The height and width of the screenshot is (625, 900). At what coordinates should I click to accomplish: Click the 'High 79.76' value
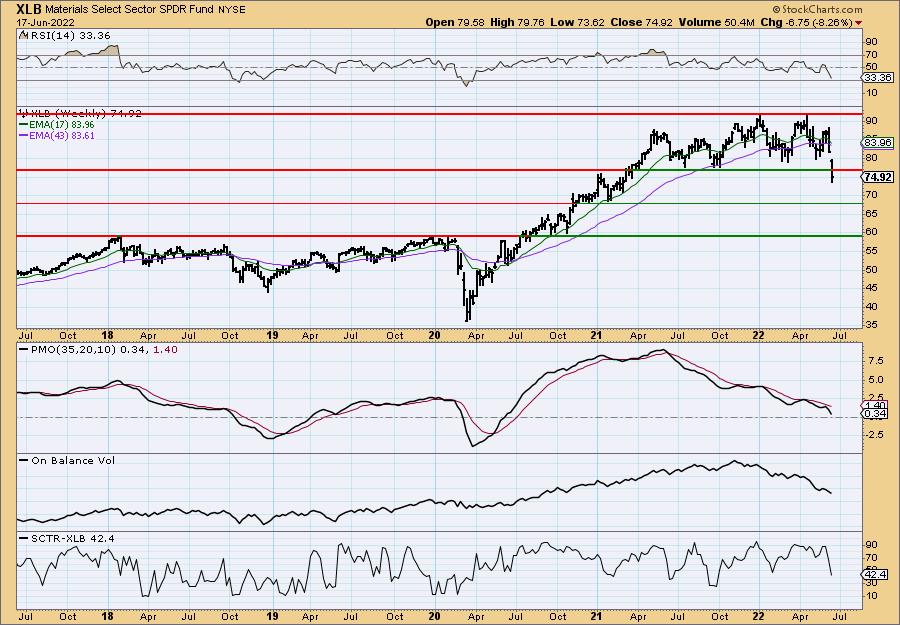point(517,22)
